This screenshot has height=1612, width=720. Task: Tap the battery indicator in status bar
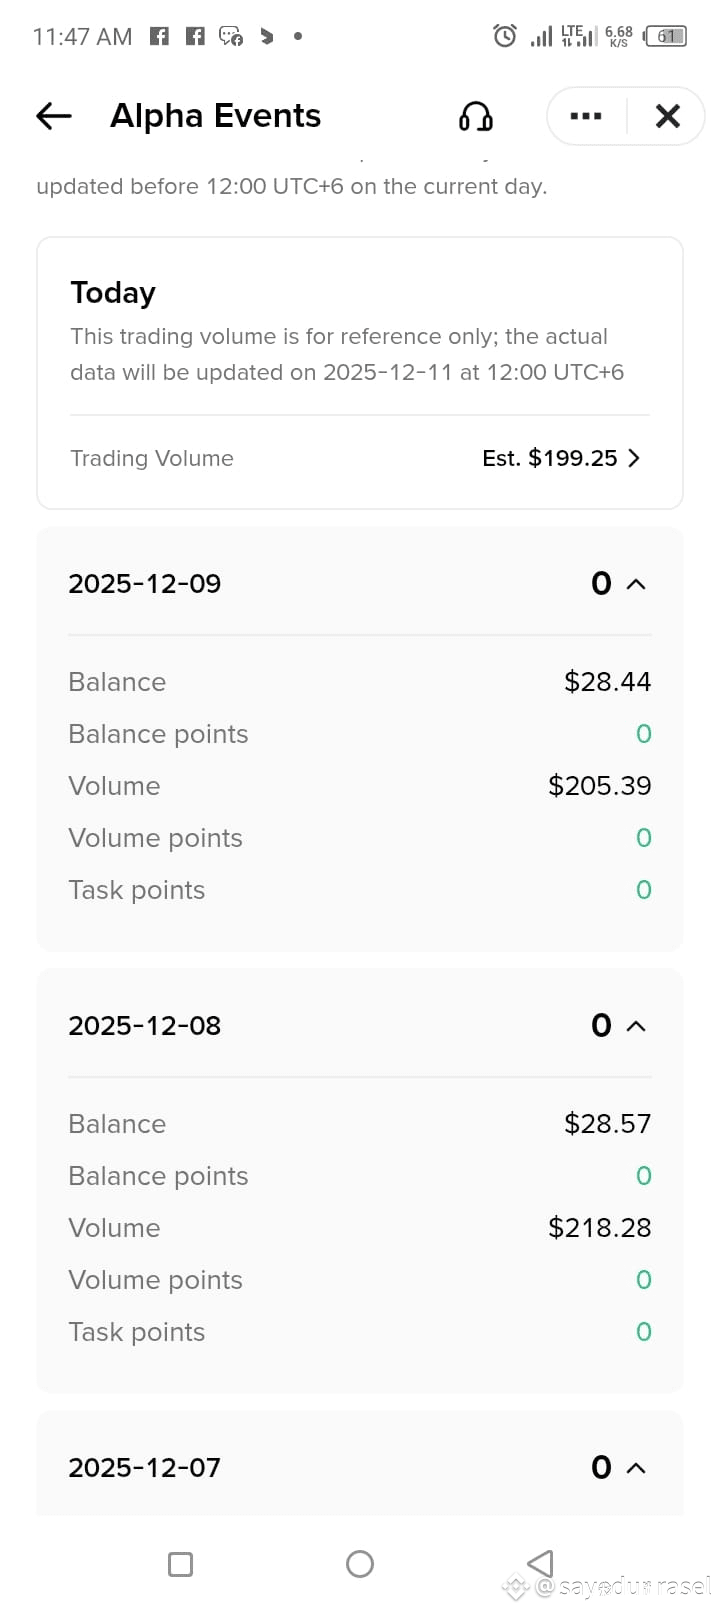coord(667,36)
